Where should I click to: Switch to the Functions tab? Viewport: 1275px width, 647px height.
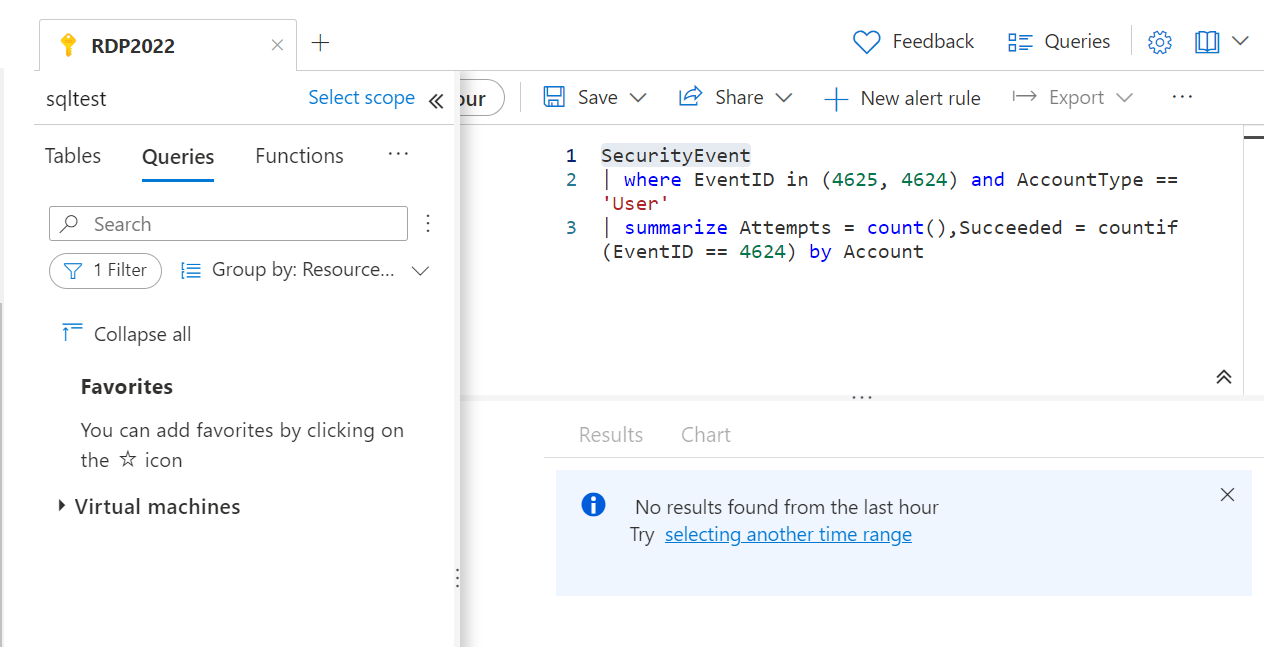[x=299, y=156]
